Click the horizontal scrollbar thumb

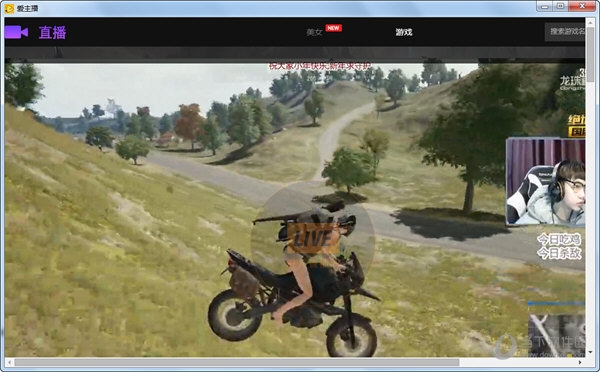coord(236,362)
